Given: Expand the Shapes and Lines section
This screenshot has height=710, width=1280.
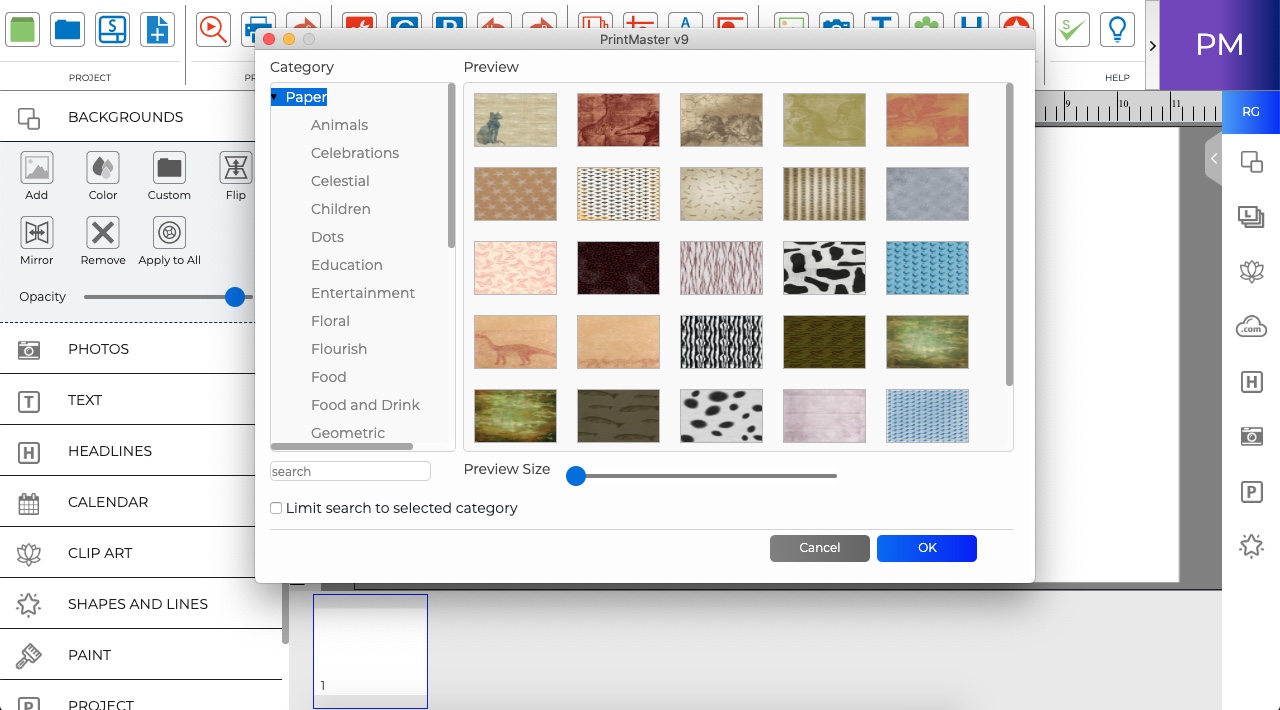Looking at the screenshot, I should pos(137,604).
